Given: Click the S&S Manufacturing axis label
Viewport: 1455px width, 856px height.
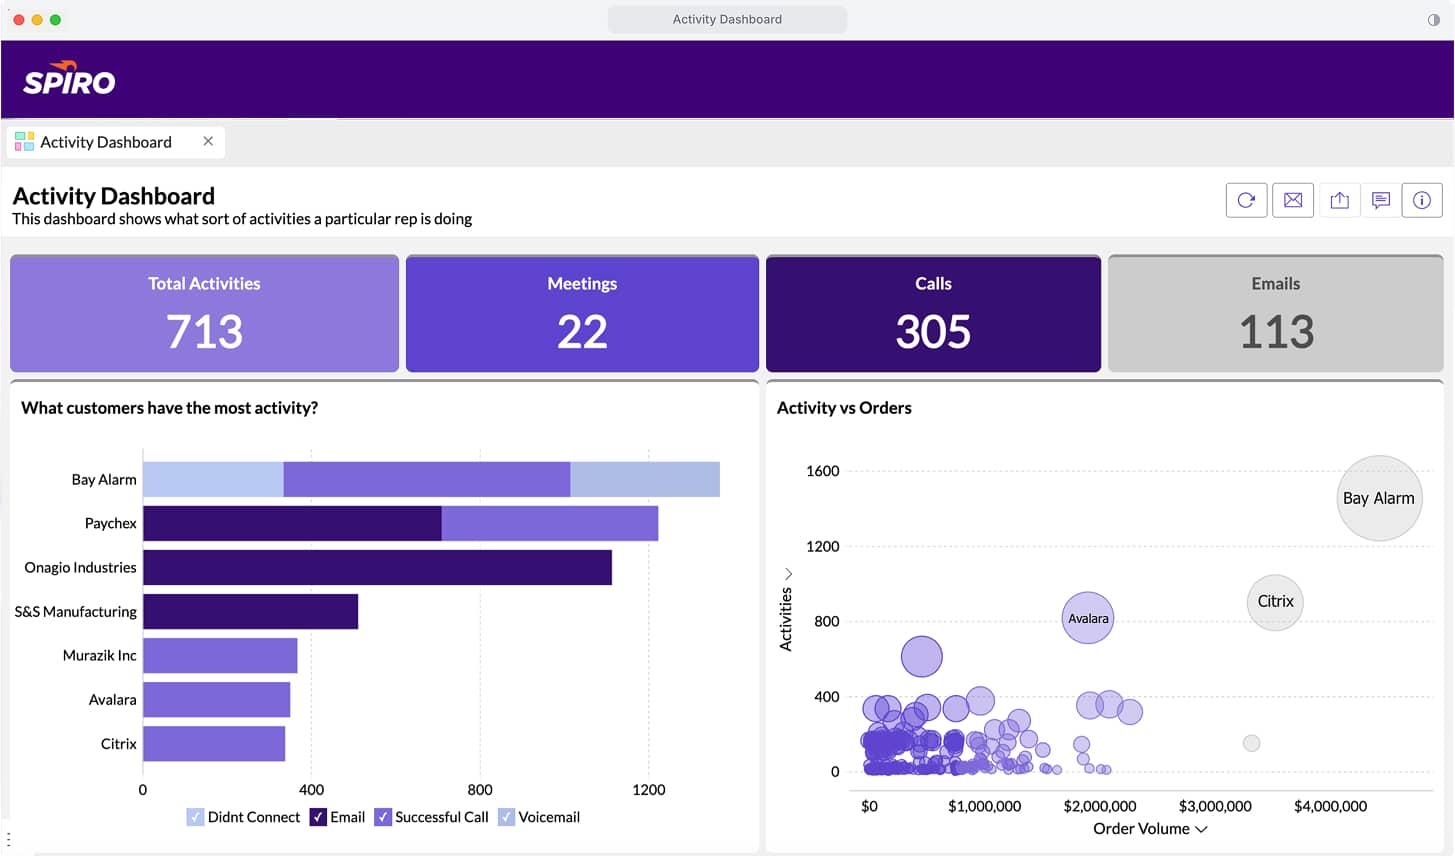Looking at the screenshot, I should coord(75,611).
